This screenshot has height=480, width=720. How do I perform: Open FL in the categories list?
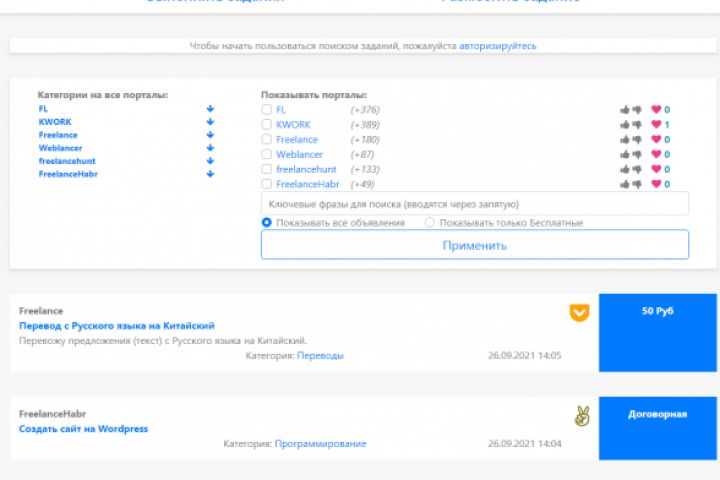[x=43, y=109]
